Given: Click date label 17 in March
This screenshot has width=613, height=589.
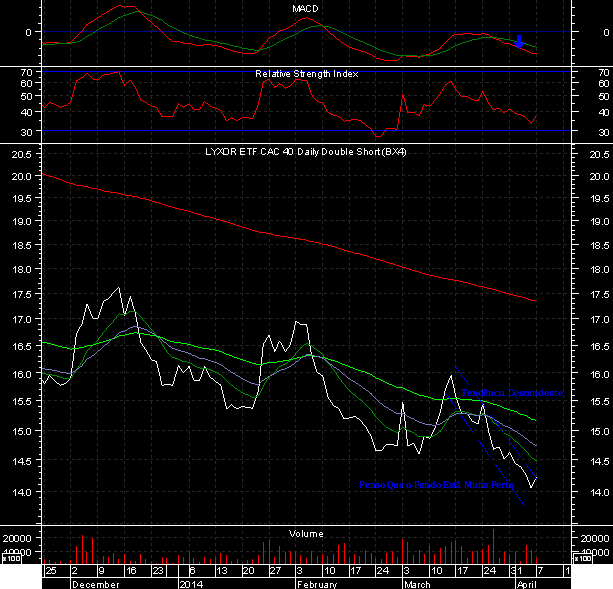Looking at the screenshot, I should click(462, 571).
